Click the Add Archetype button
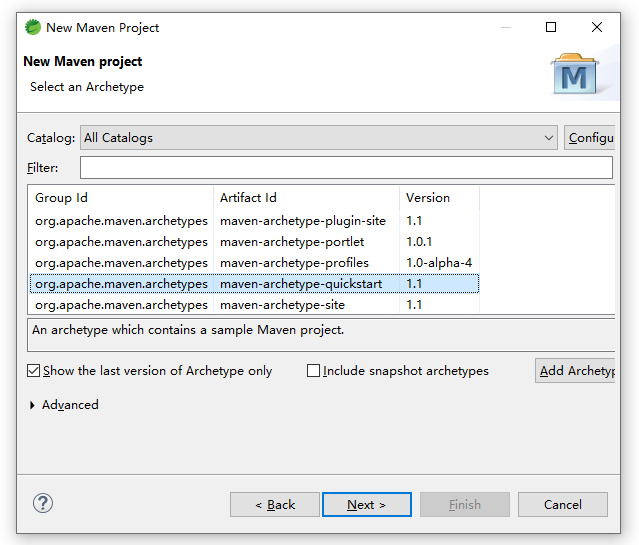 click(x=575, y=371)
